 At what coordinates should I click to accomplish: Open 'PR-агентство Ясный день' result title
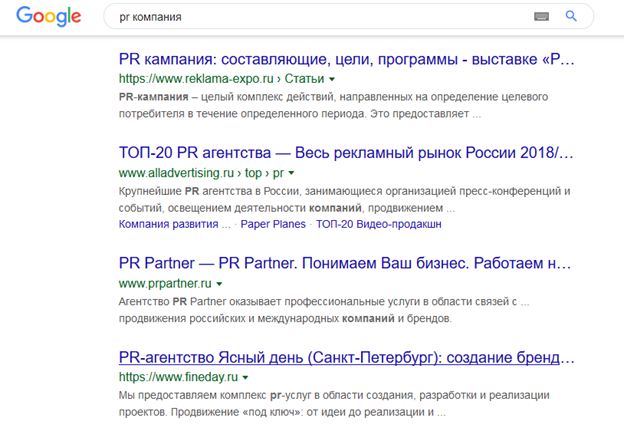tap(347, 357)
